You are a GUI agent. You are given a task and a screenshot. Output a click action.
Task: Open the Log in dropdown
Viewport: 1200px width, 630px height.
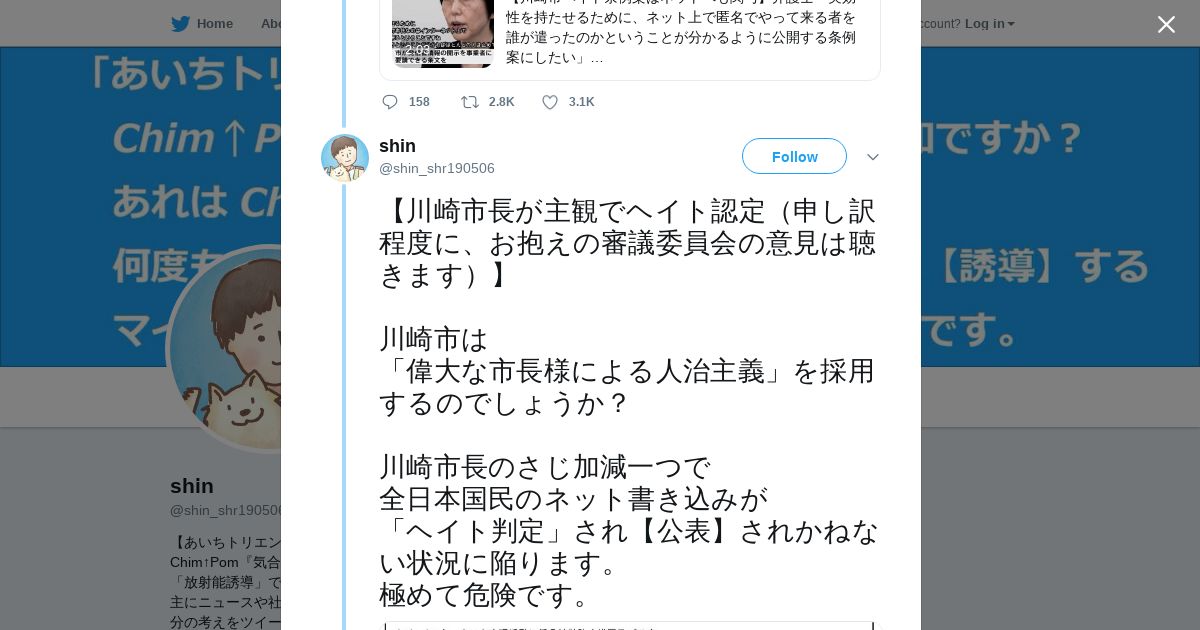989,24
